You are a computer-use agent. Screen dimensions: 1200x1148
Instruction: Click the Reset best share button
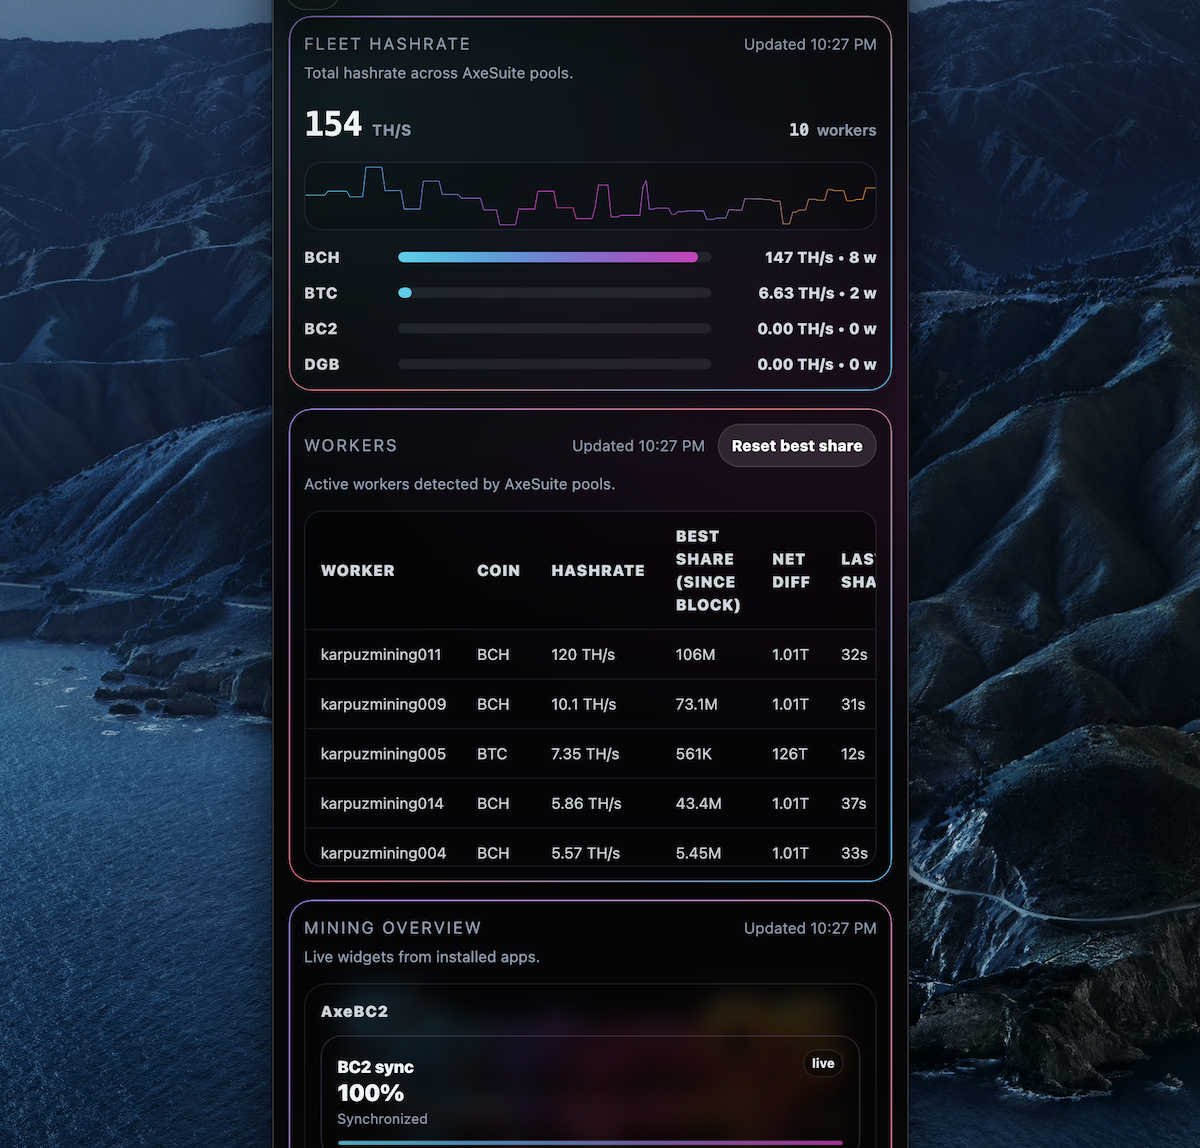(796, 446)
